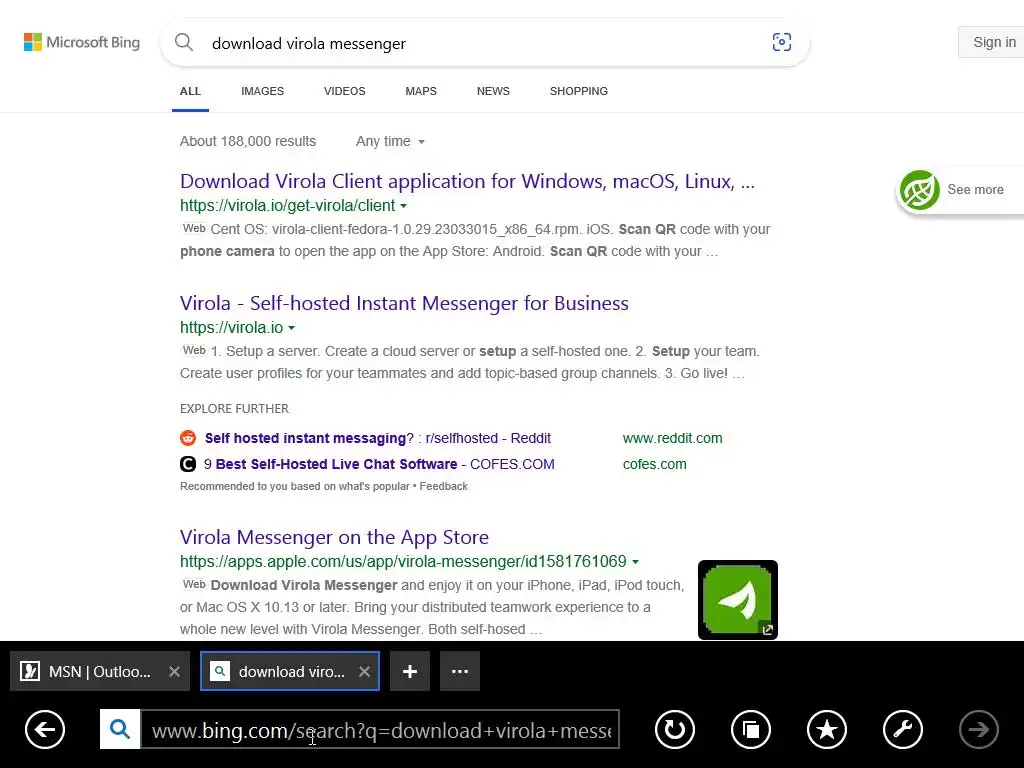Click See more beside the leaf icon

[x=976, y=189]
